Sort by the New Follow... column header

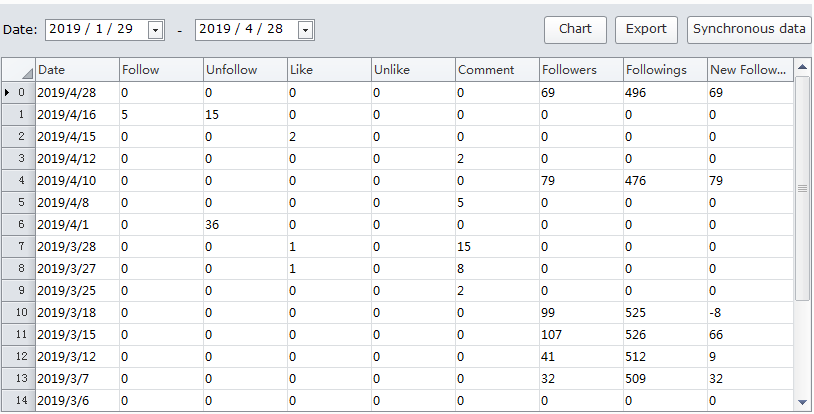[751, 70]
